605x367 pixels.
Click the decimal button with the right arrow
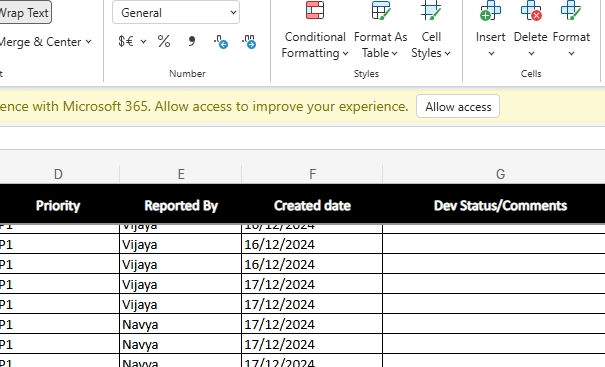[249, 42]
